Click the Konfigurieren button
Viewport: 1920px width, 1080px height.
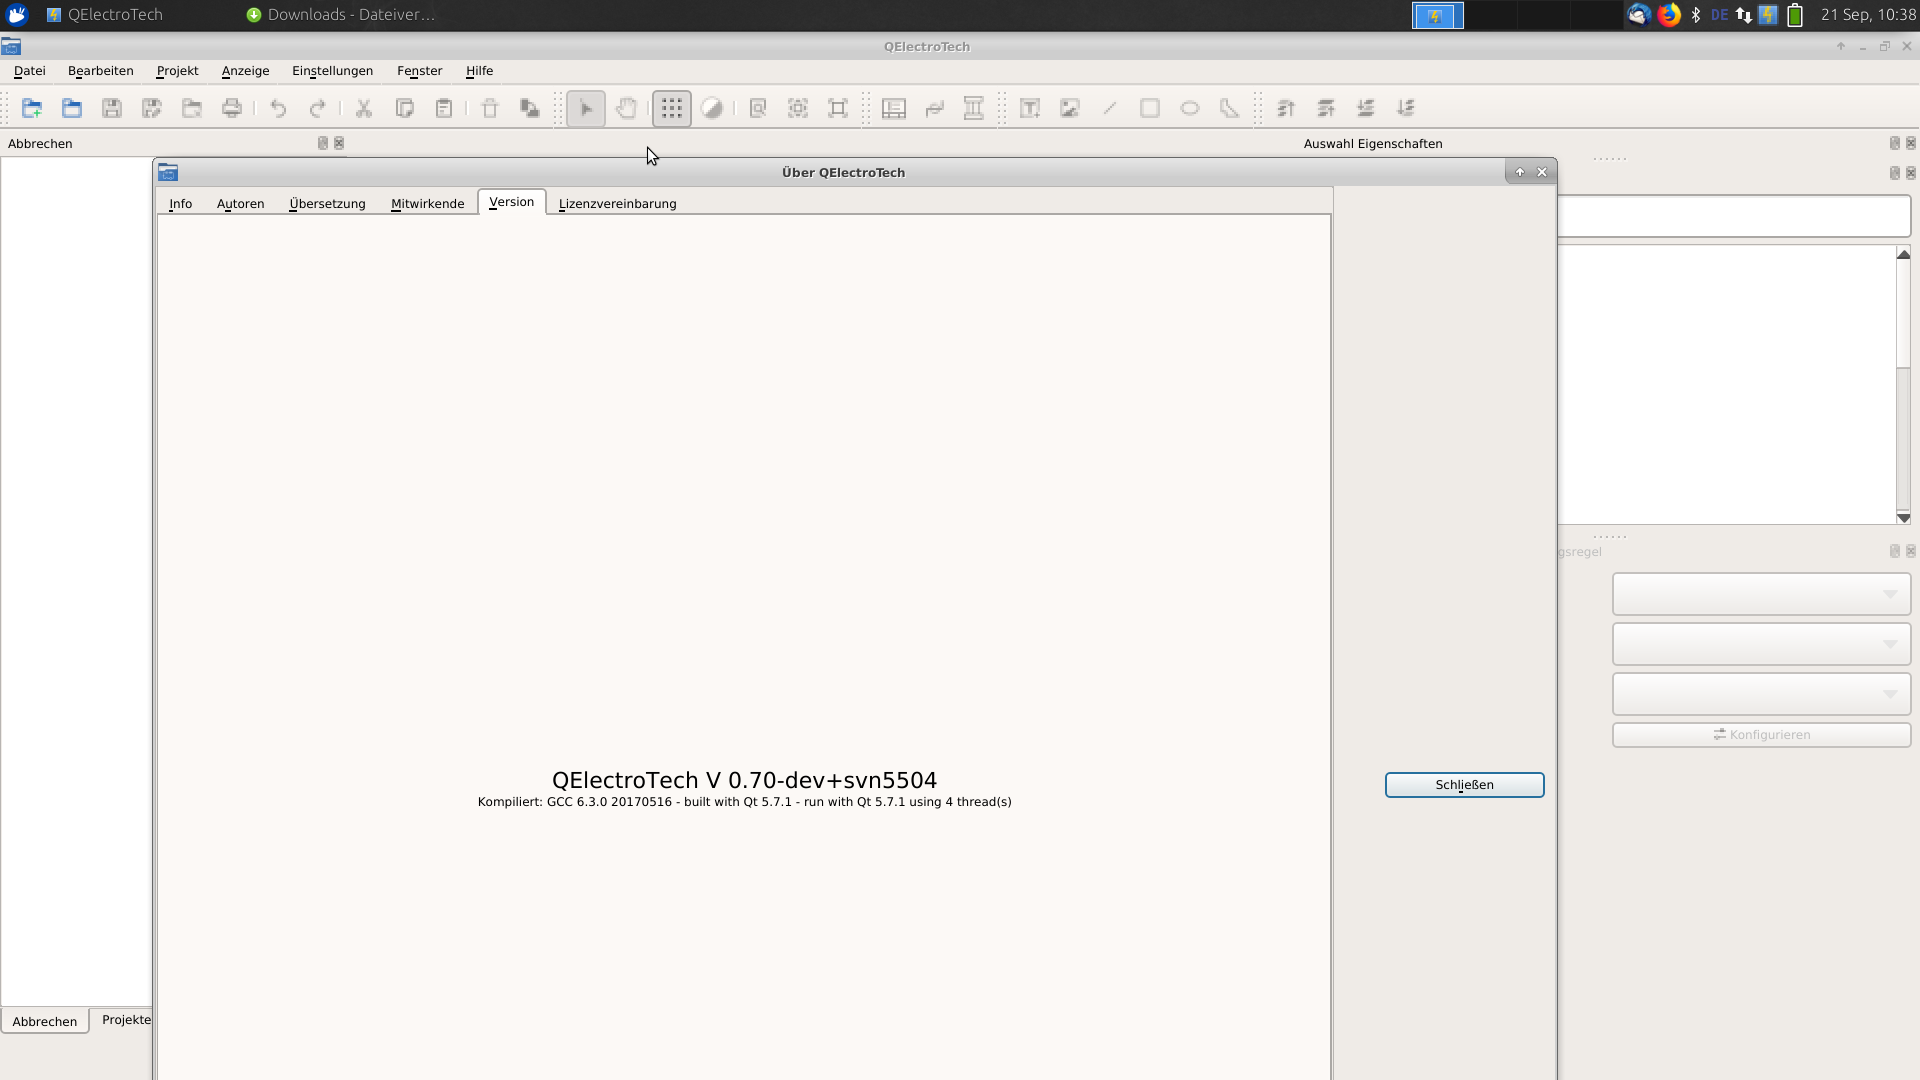pos(1761,735)
